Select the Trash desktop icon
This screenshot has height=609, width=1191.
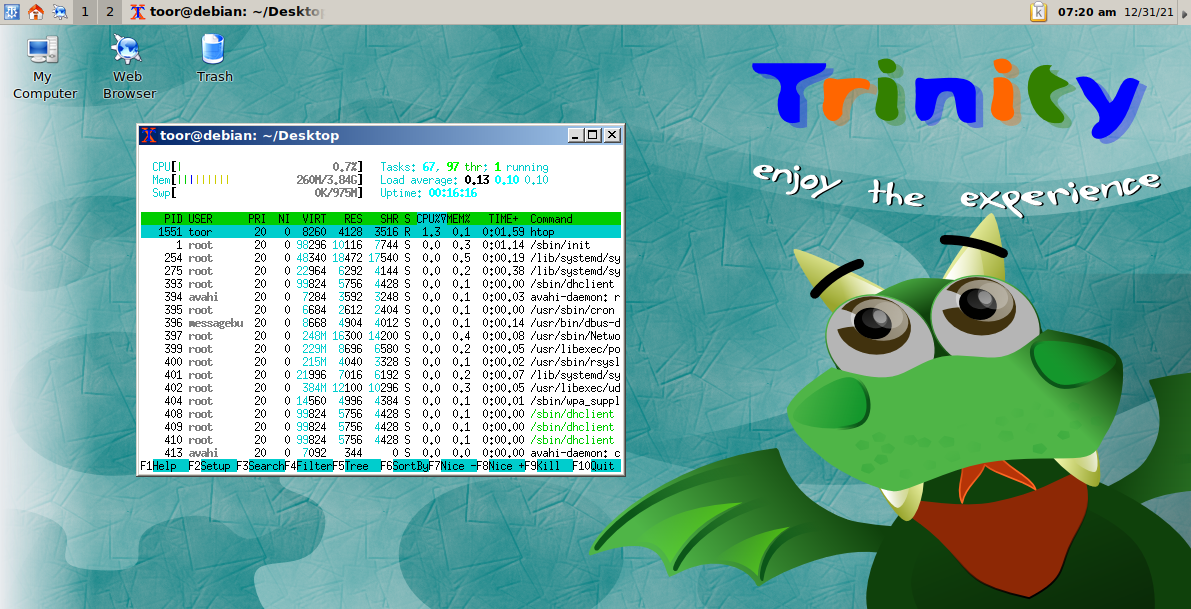pos(214,58)
